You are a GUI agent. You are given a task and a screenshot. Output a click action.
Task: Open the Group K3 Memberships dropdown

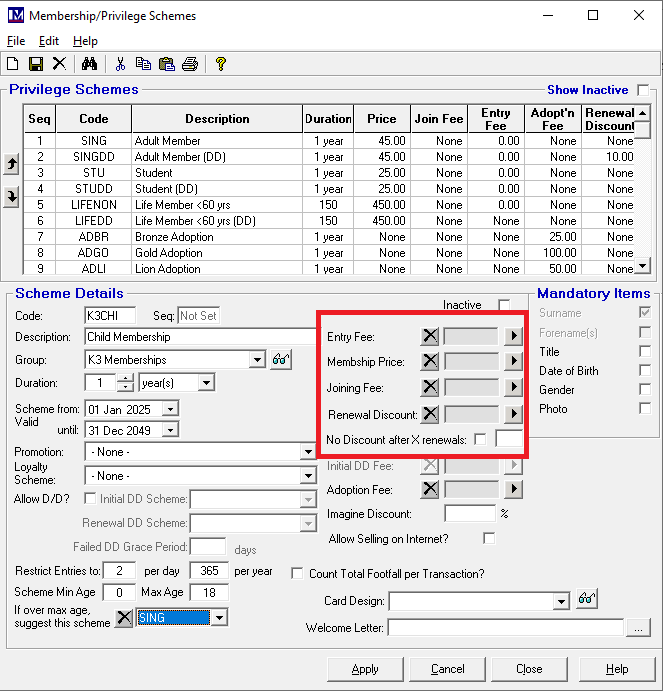coord(257,360)
